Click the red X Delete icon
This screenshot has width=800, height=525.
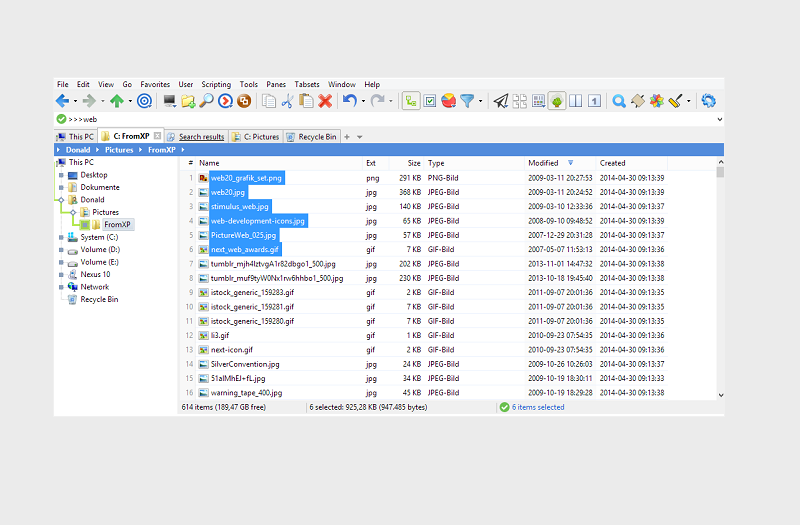coord(325,101)
